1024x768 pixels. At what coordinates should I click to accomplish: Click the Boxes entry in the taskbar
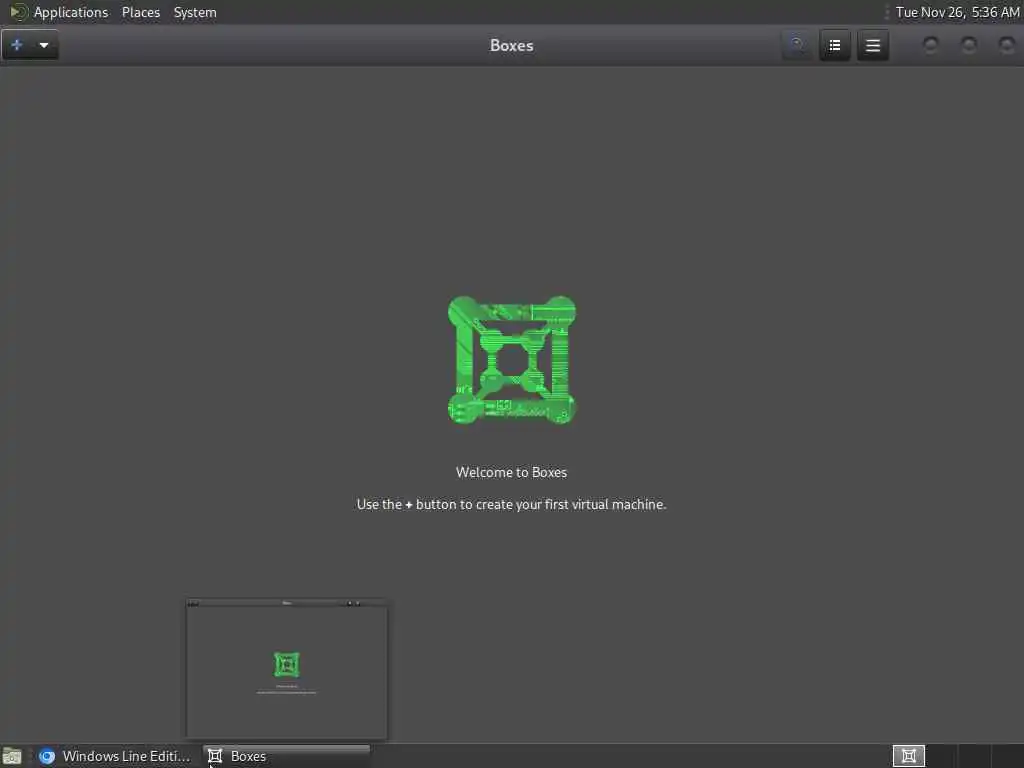click(286, 756)
